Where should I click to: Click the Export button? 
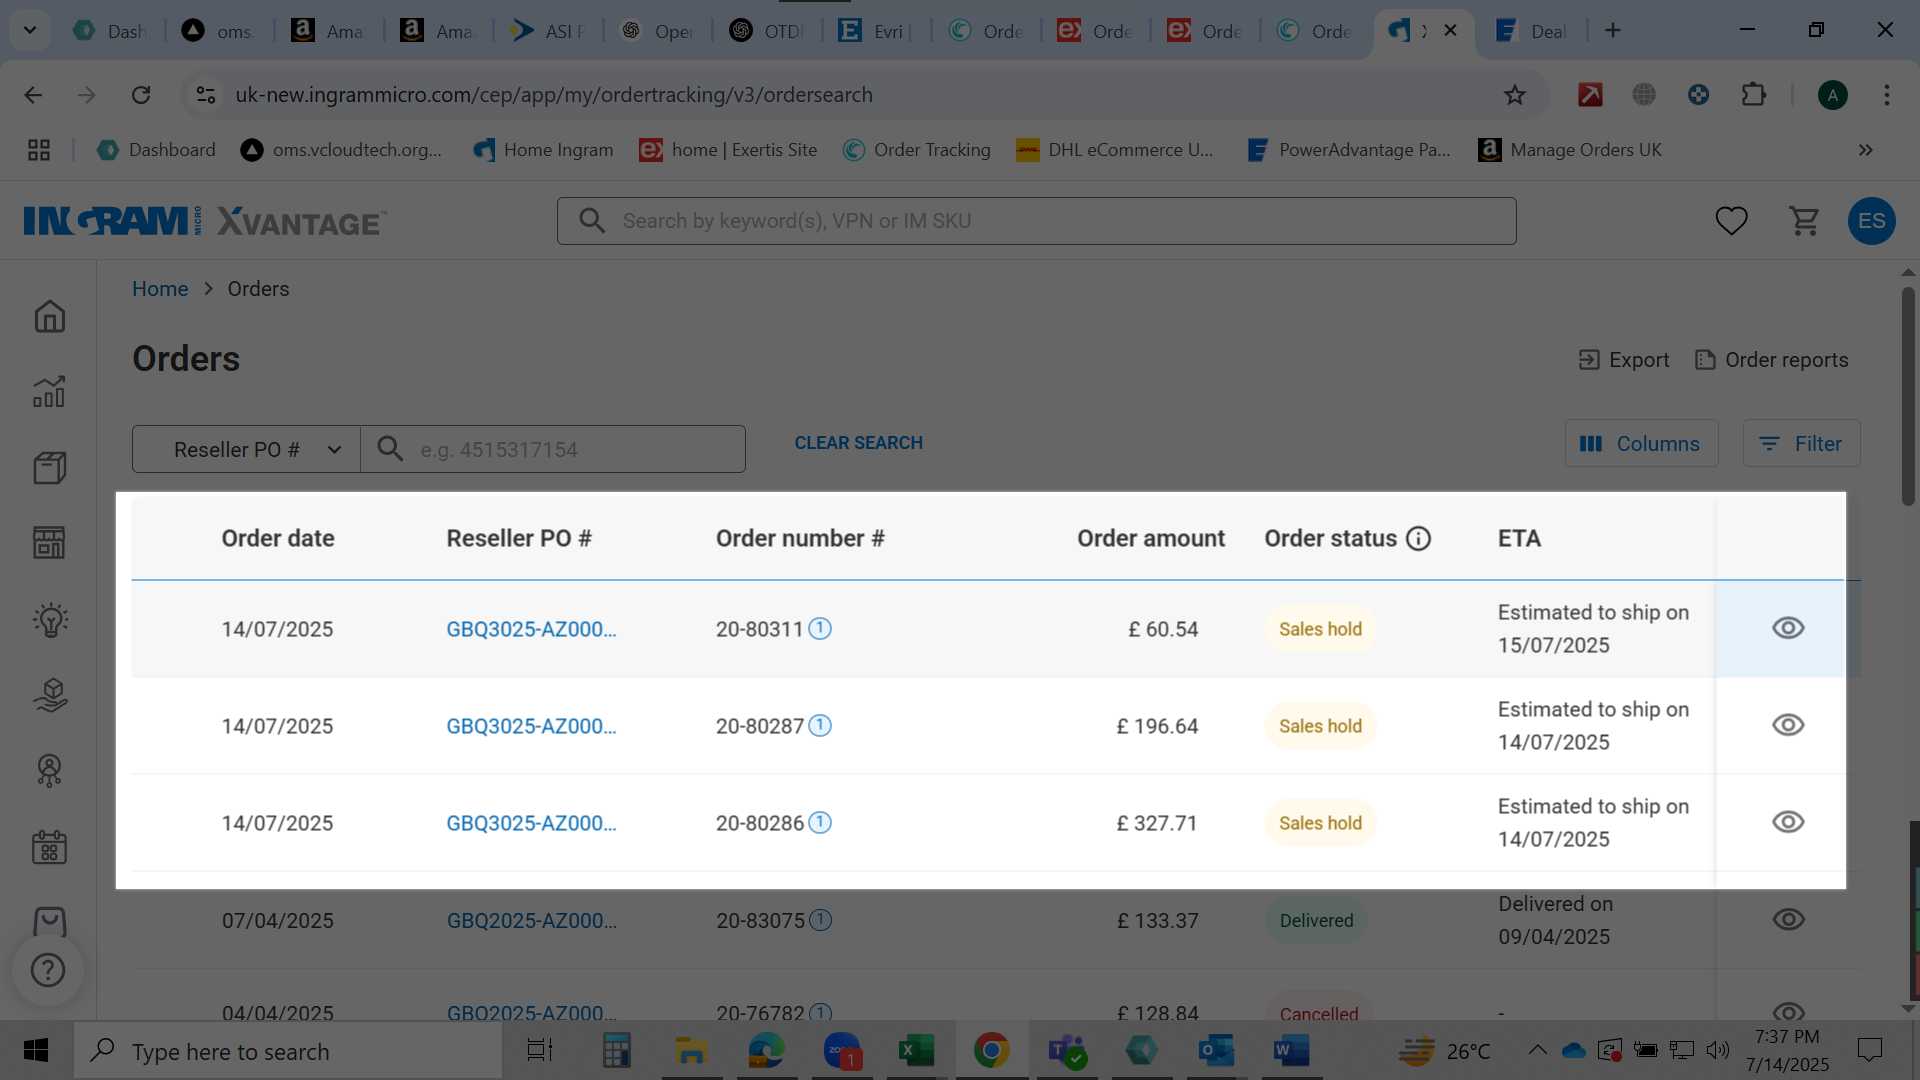[x=1624, y=360]
